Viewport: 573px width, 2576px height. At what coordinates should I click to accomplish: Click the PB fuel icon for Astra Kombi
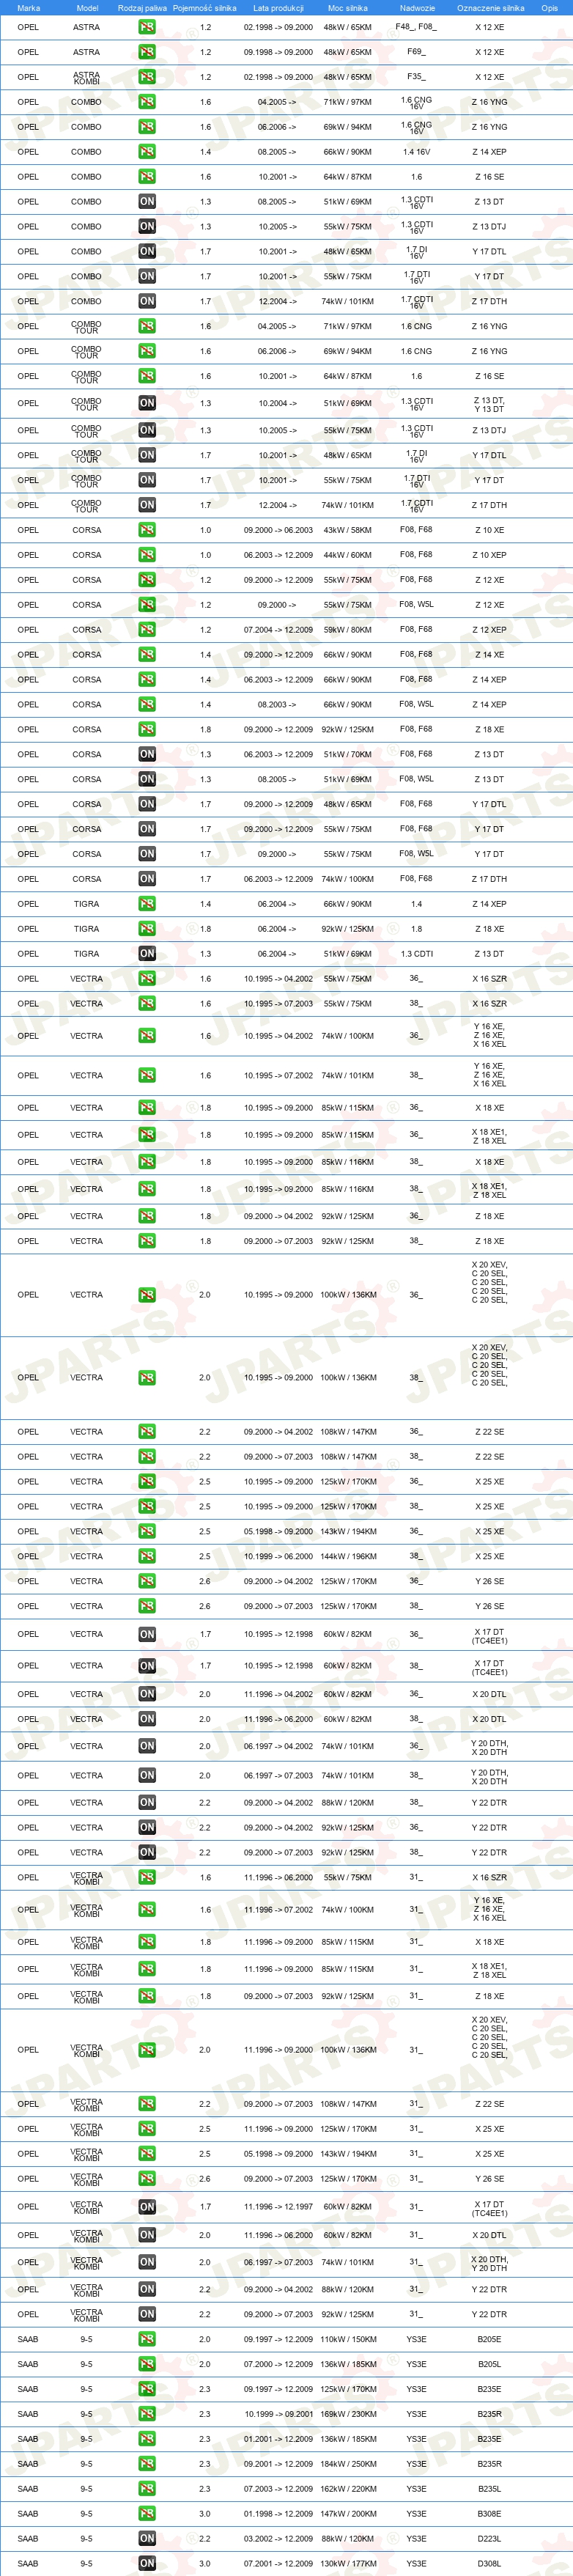[147, 77]
